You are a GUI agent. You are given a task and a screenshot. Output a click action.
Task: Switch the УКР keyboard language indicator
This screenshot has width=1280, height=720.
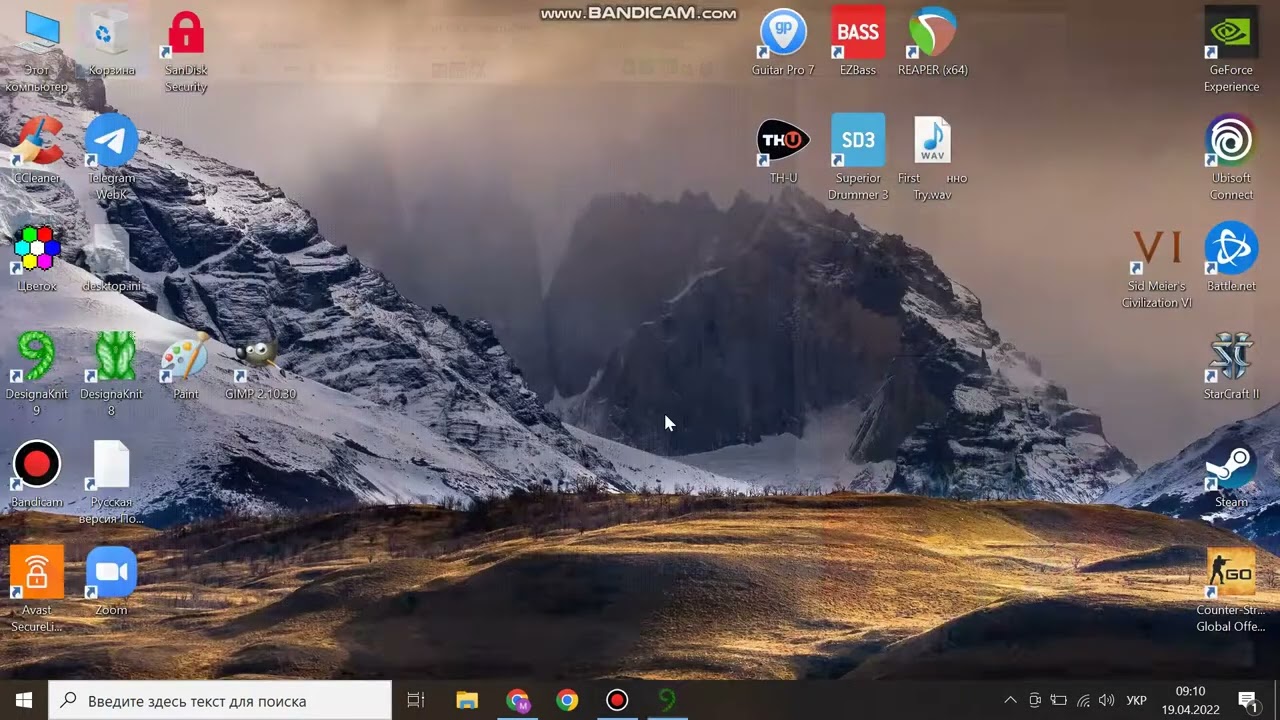(1136, 700)
